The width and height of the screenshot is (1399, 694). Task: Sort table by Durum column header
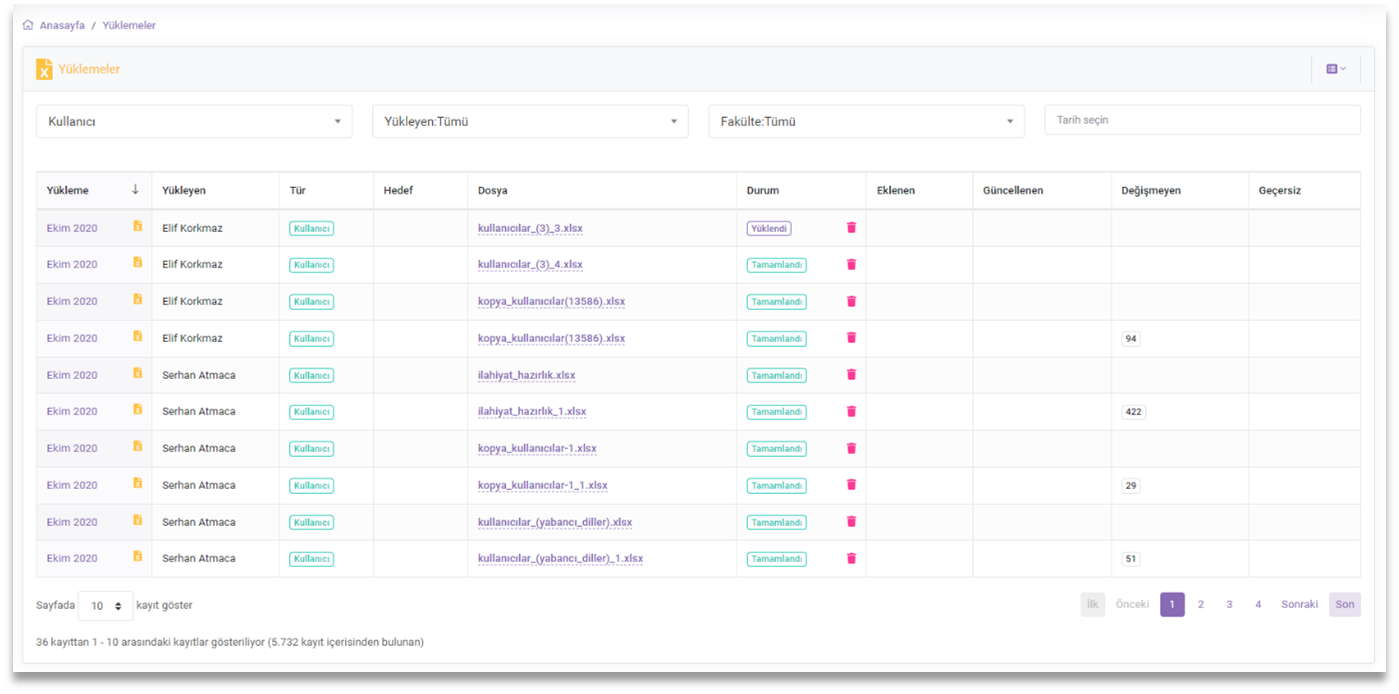point(763,190)
